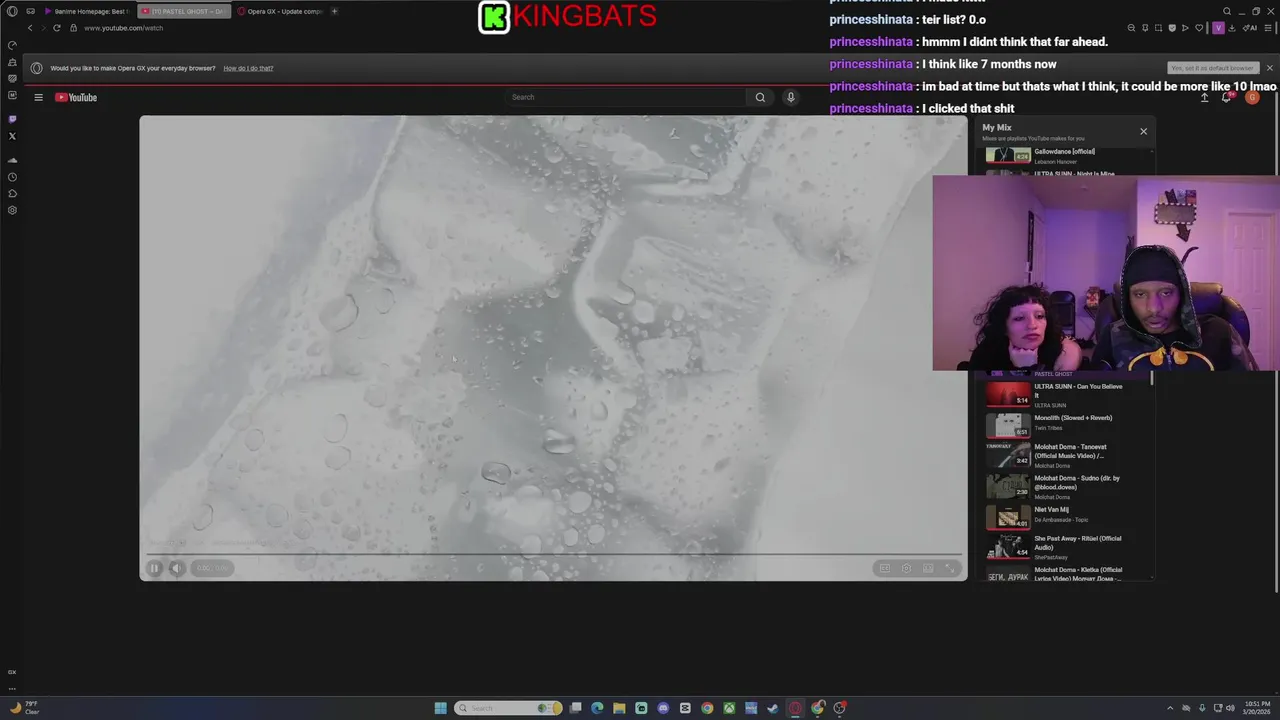Play Gallowdance [official] from the mix
The width and height of the screenshot is (1280, 720).
click(x=1066, y=155)
